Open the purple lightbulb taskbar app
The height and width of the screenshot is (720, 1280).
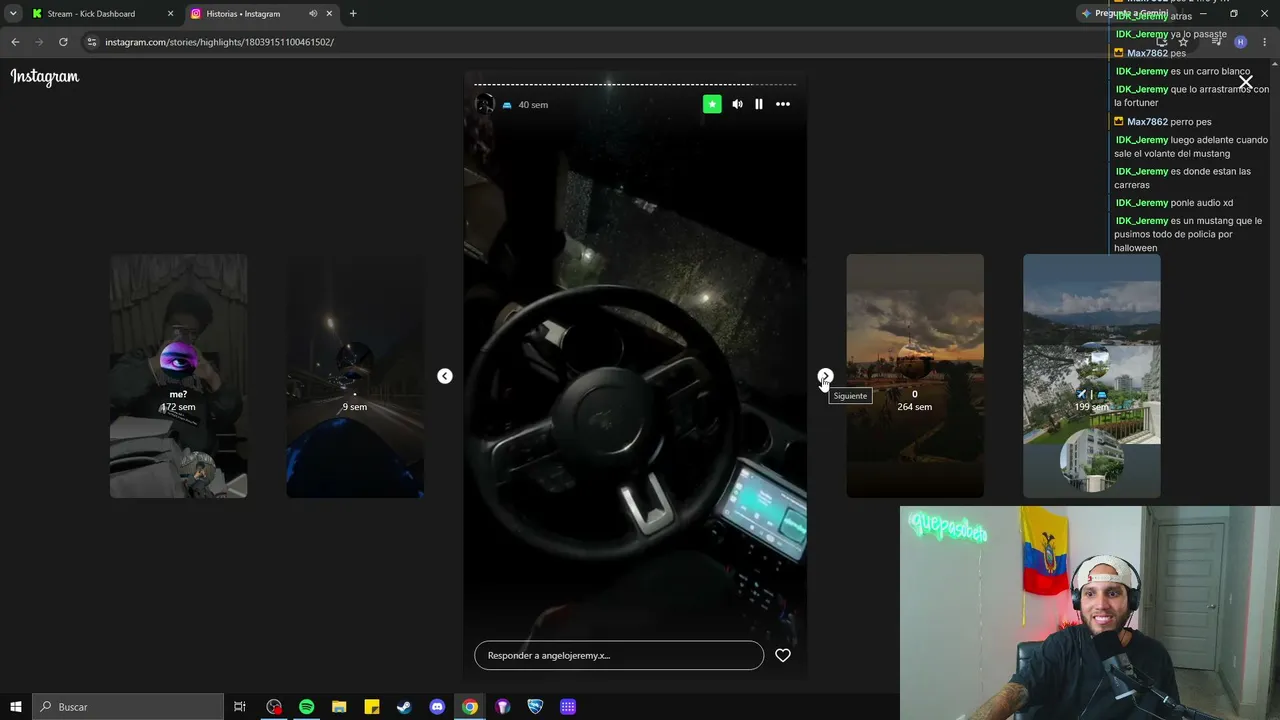(502, 707)
